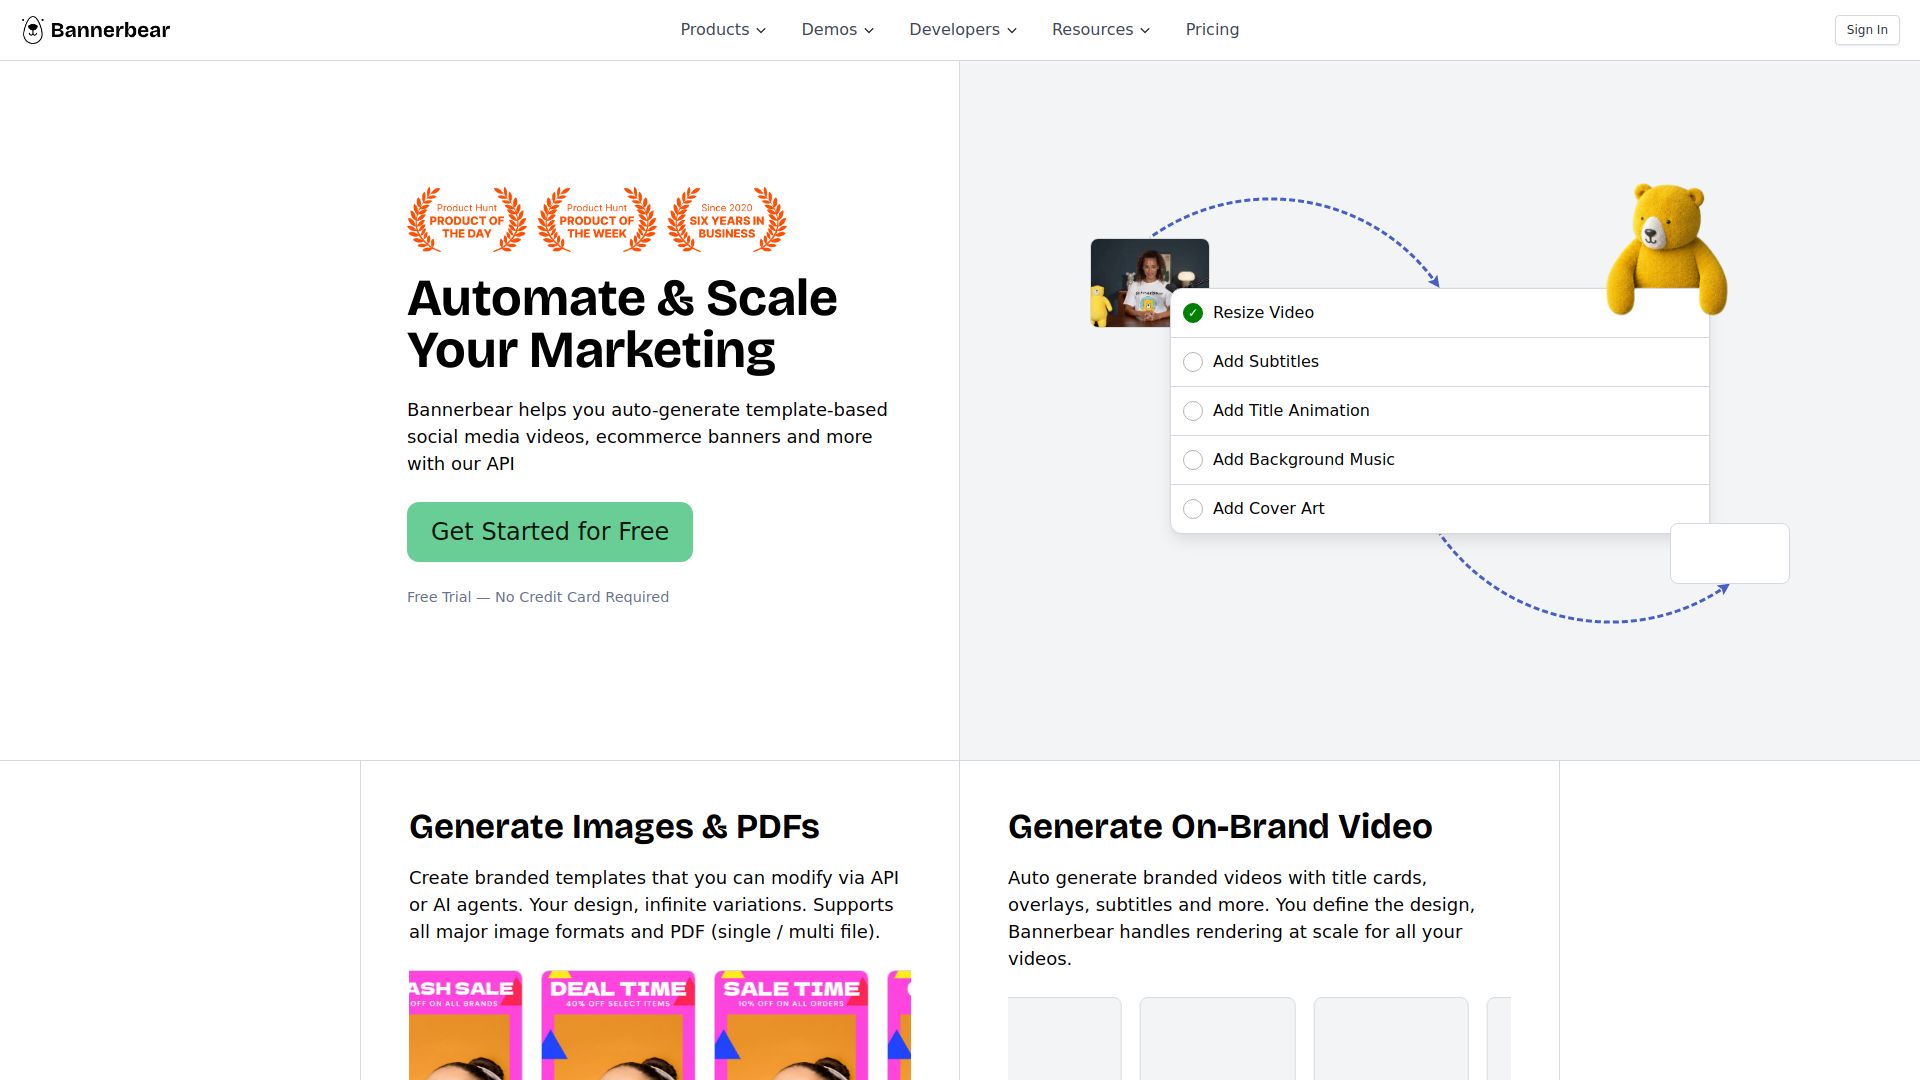Click the Add Background Music label

pyautogui.click(x=1303, y=460)
